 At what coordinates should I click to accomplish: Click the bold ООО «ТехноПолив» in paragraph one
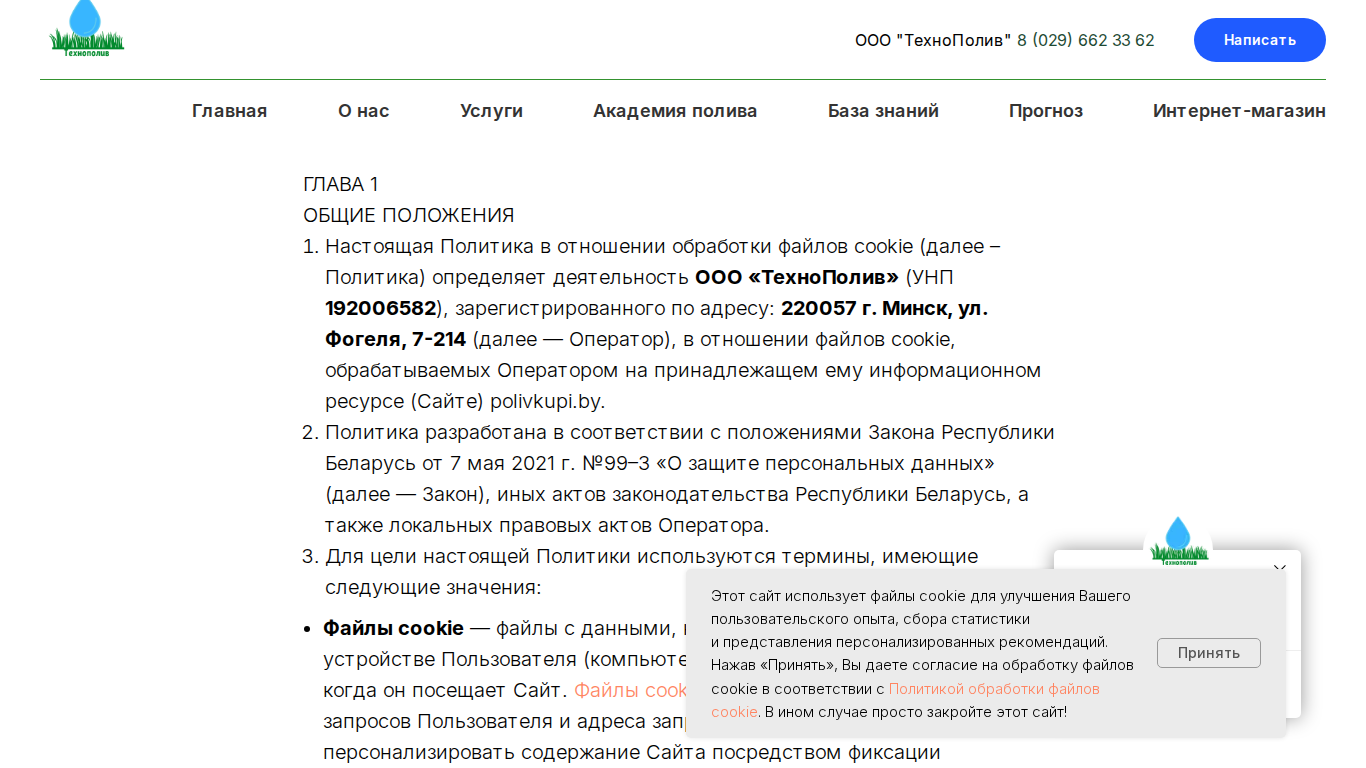point(797,277)
